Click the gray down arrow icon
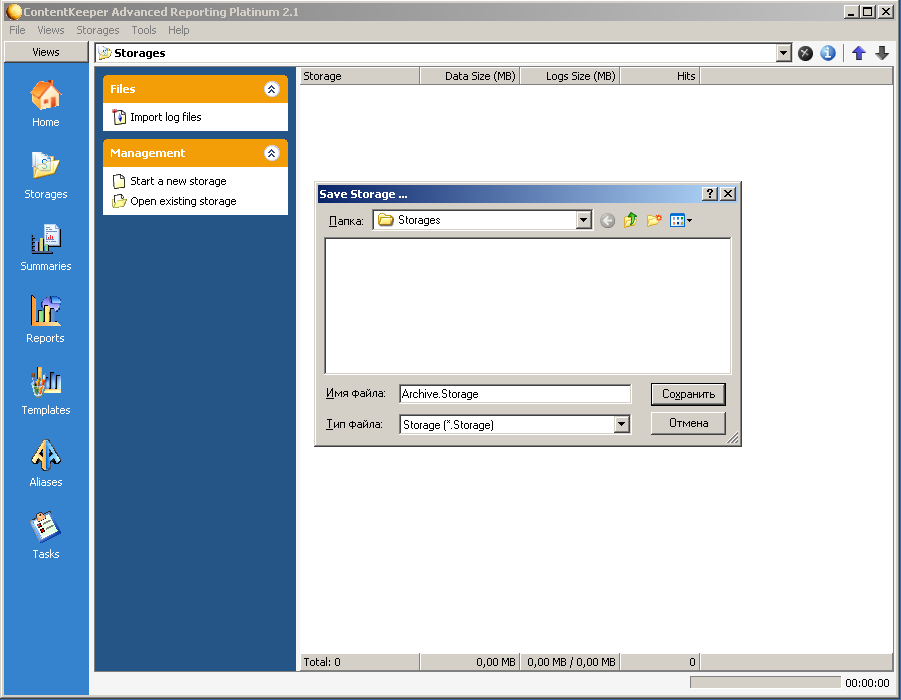 (882, 53)
